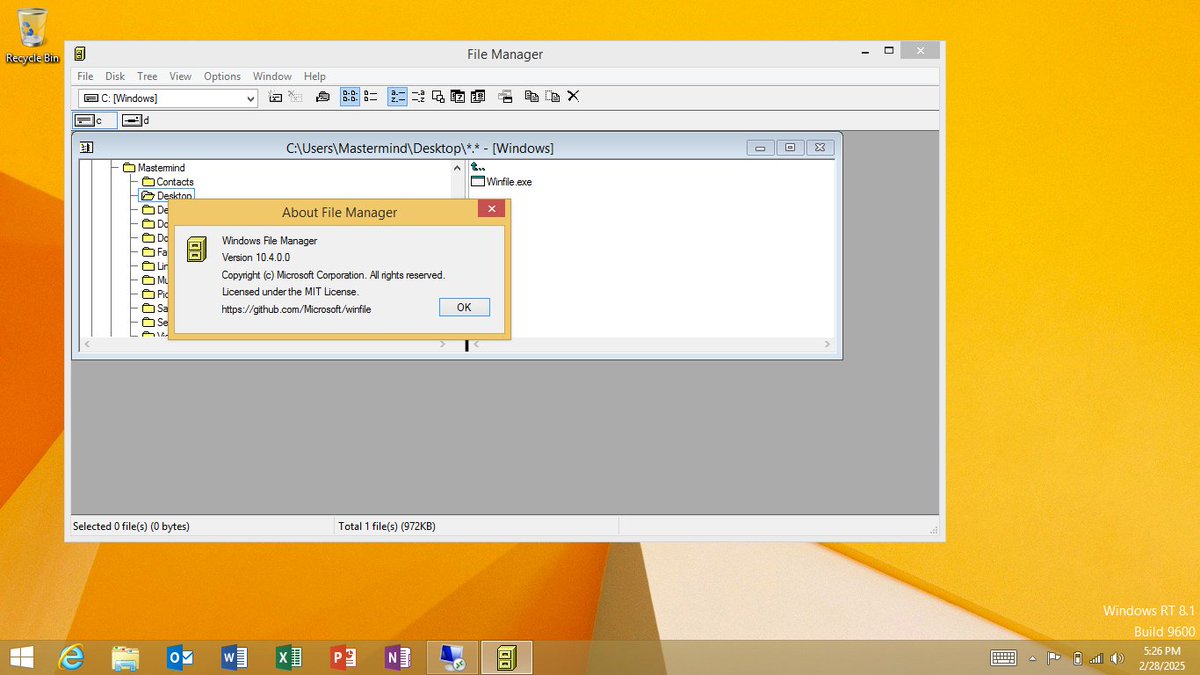Open OneNote from taskbar
Image resolution: width=1200 pixels, height=675 pixels.
pyautogui.click(x=398, y=657)
